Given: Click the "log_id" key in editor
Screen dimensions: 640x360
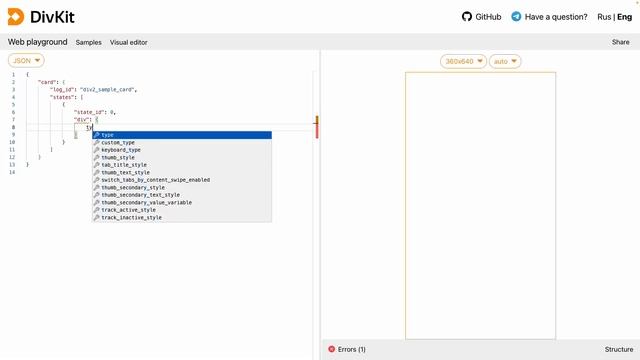Looking at the screenshot, I should point(63,89).
